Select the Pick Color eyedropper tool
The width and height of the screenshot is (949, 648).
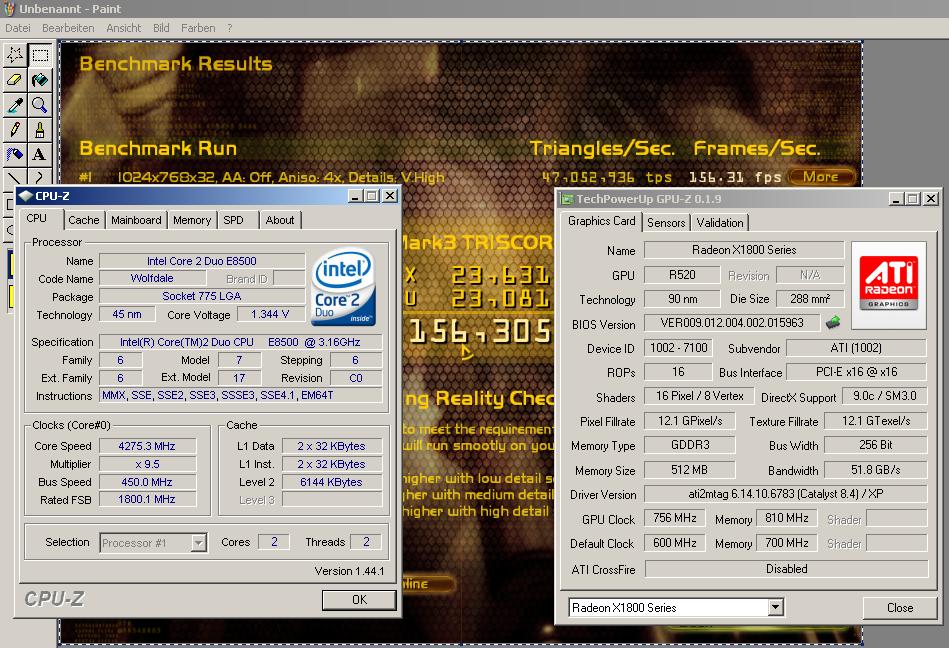pos(15,105)
